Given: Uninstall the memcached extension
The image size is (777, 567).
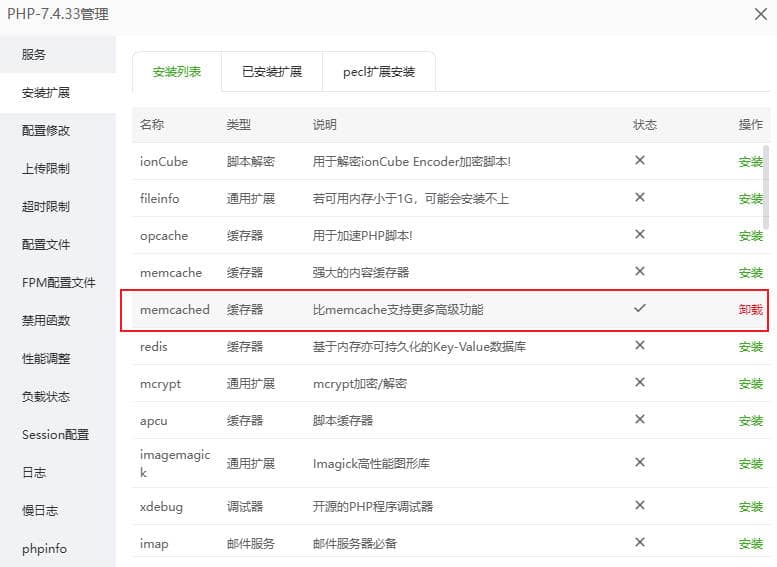Looking at the screenshot, I should [x=750, y=310].
